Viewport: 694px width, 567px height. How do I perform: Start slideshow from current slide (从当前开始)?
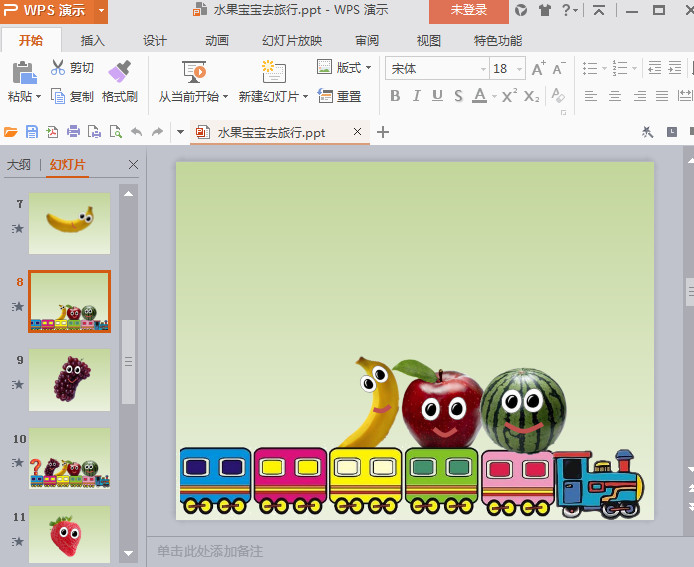194,72
